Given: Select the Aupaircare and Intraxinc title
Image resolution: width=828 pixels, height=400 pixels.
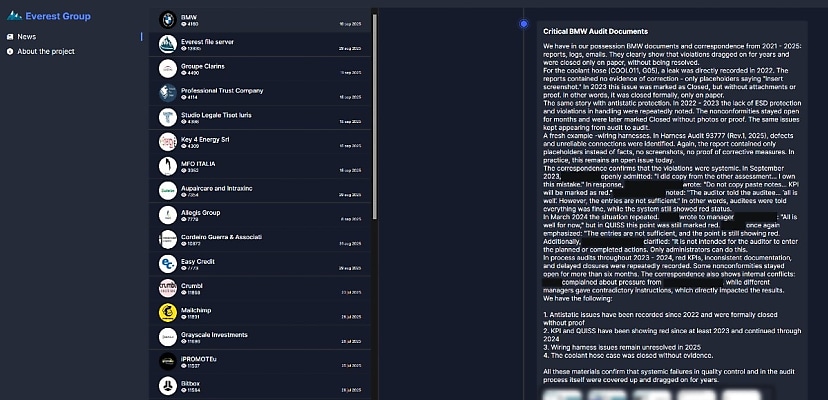Looking at the screenshot, I should pos(217,188).
